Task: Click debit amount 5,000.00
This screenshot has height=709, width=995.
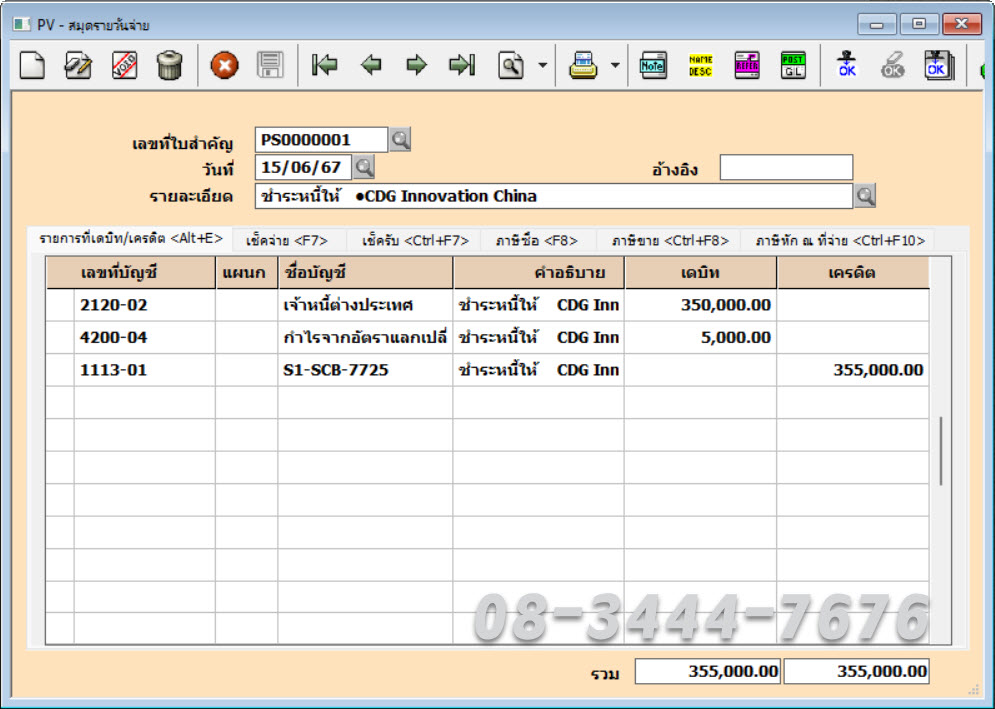Action: (701, 338)
